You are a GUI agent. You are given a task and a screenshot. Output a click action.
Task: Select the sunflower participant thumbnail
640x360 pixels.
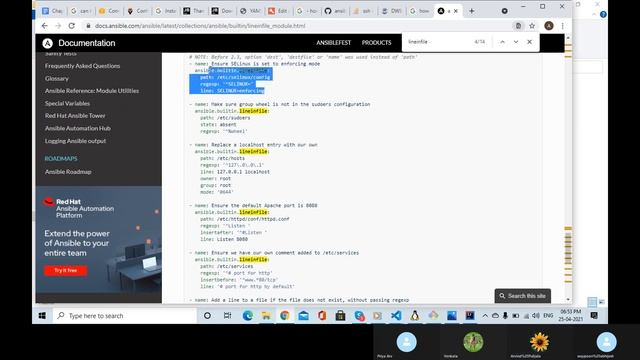click(x=540, y=342)
